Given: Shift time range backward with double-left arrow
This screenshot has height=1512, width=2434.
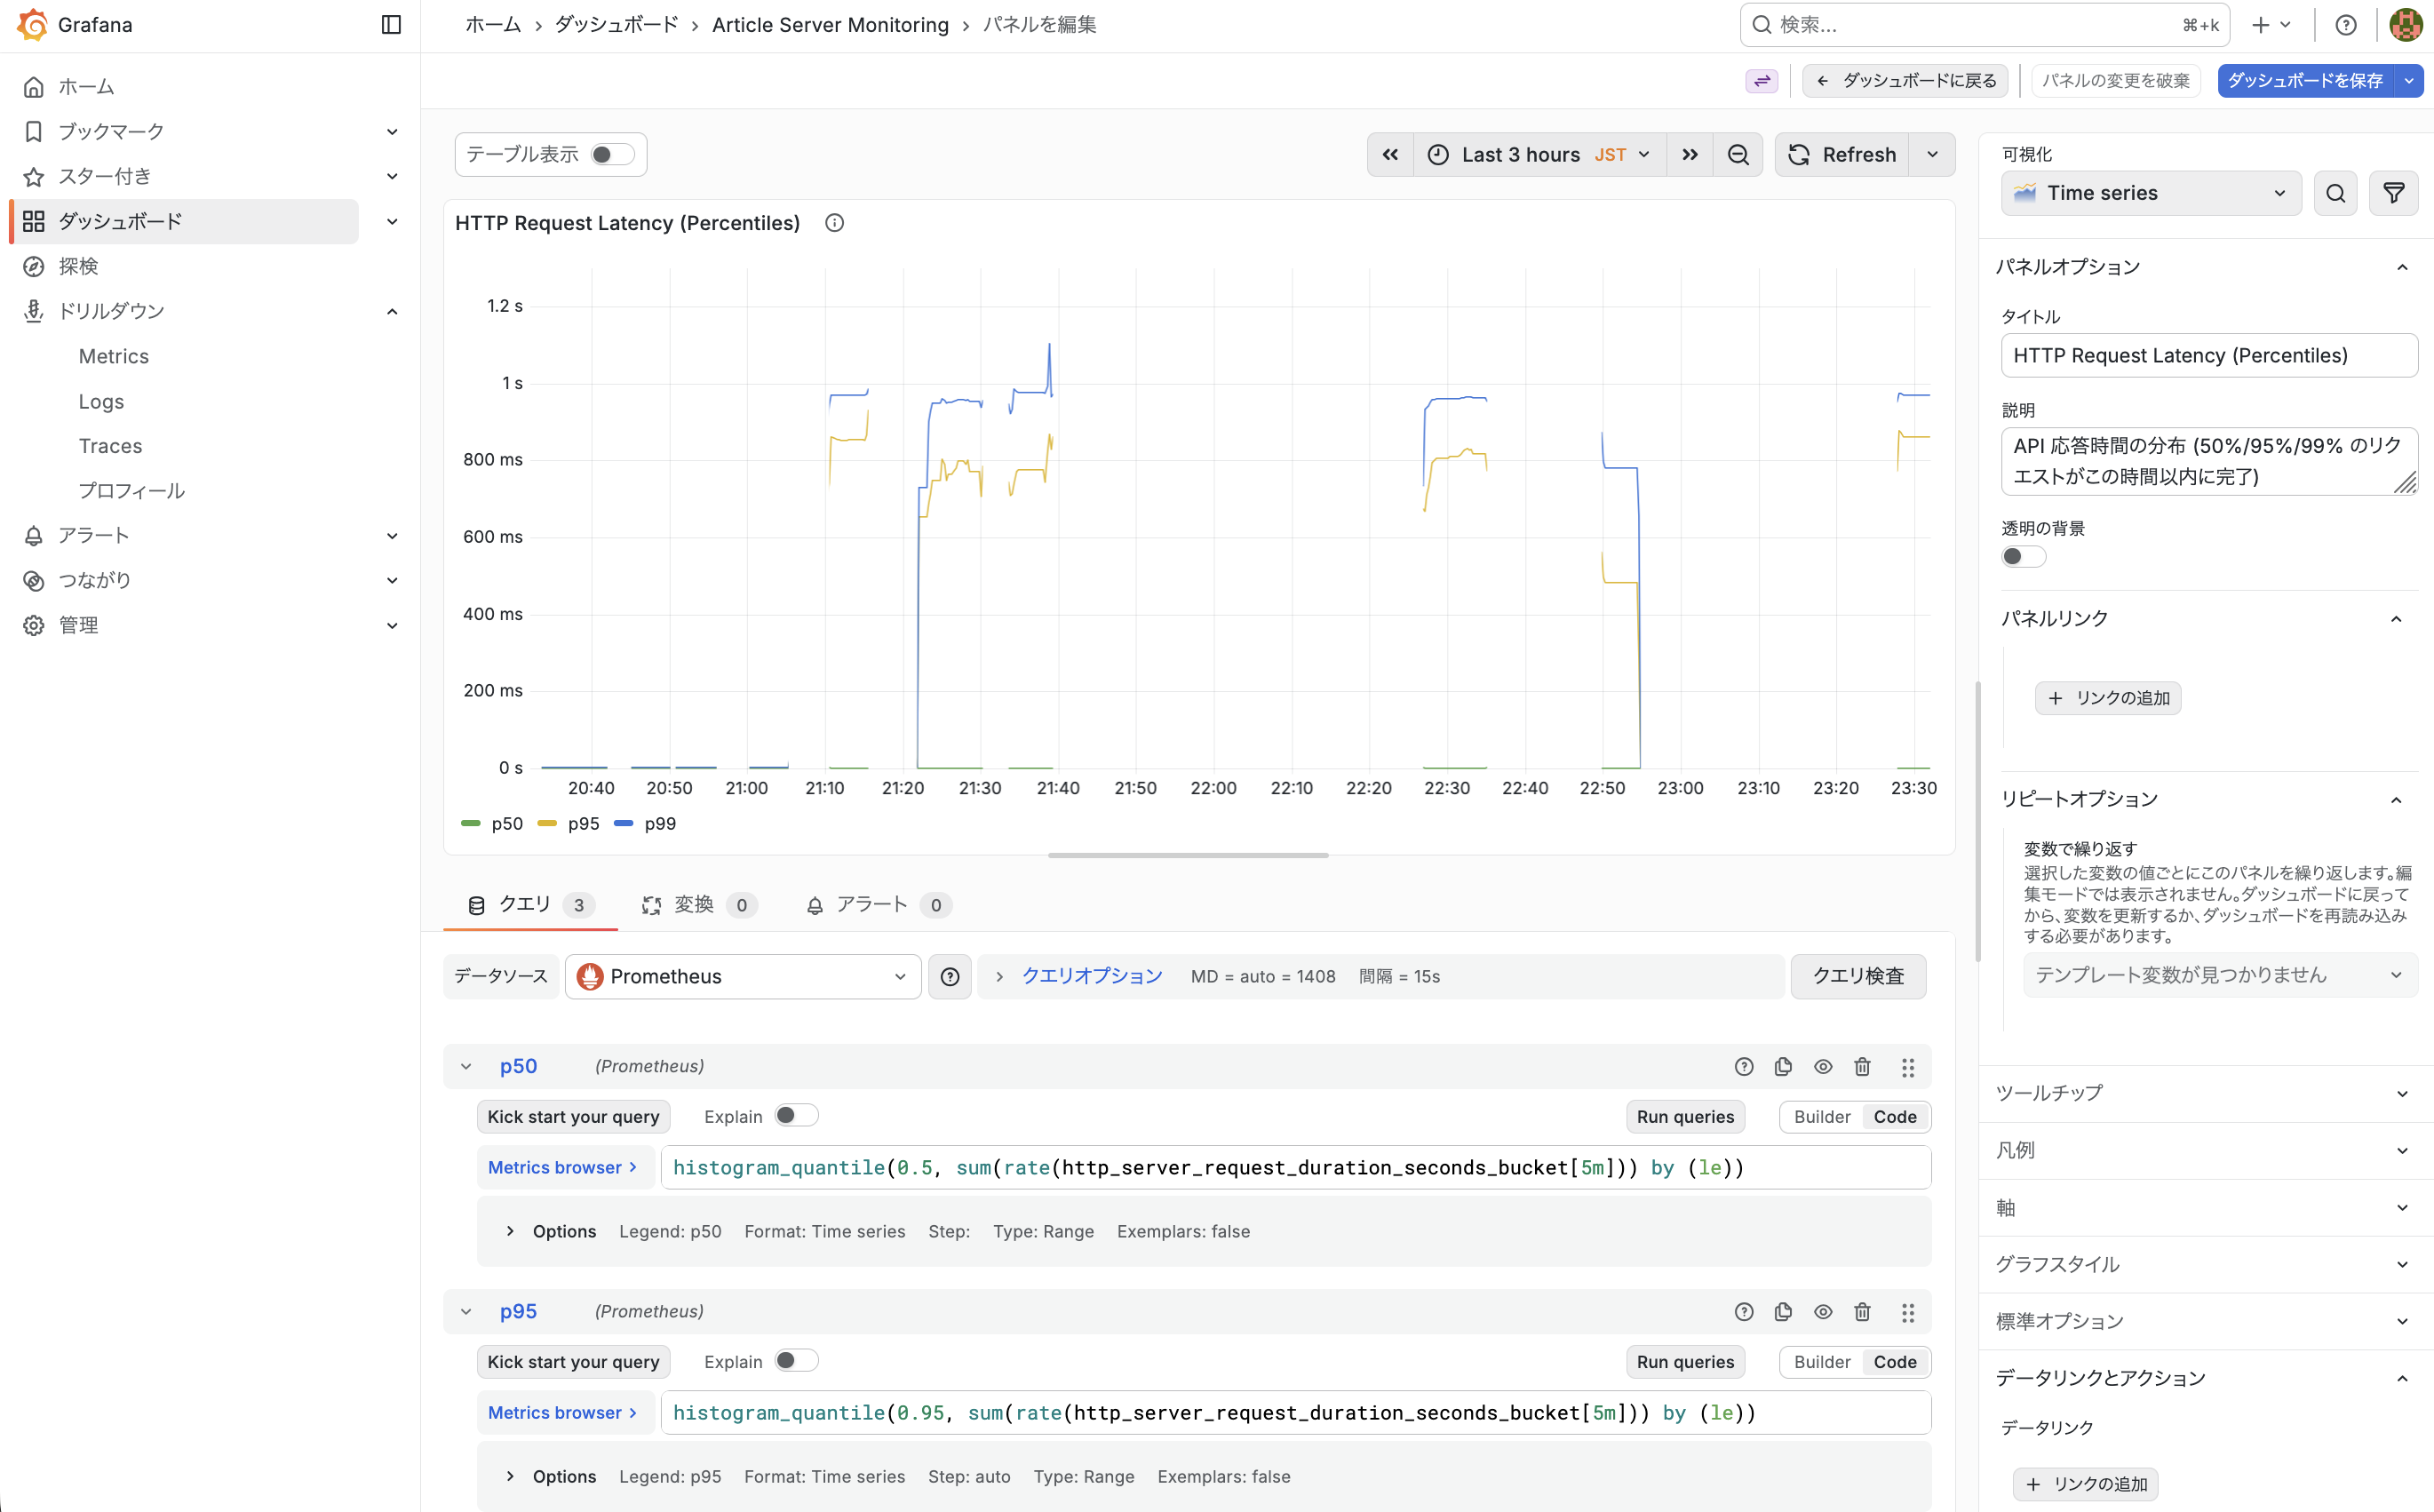Looking at the screenshot, I should 1390,155.
